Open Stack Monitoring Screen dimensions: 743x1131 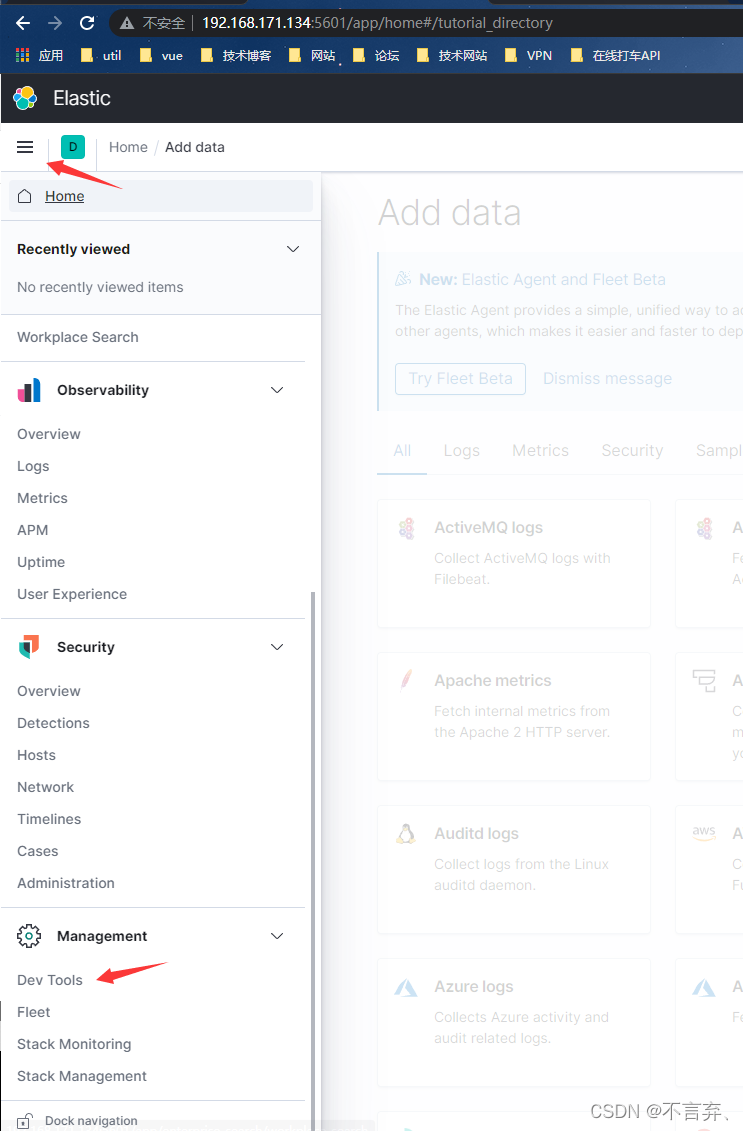tap(74, 1044)
